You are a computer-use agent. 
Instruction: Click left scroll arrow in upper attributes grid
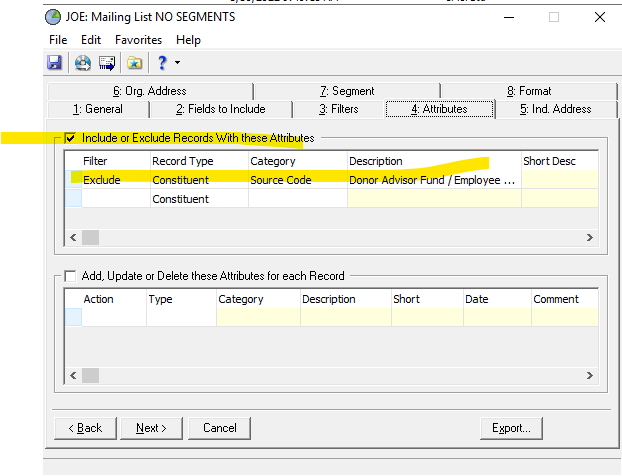click(x=73, y=238)
